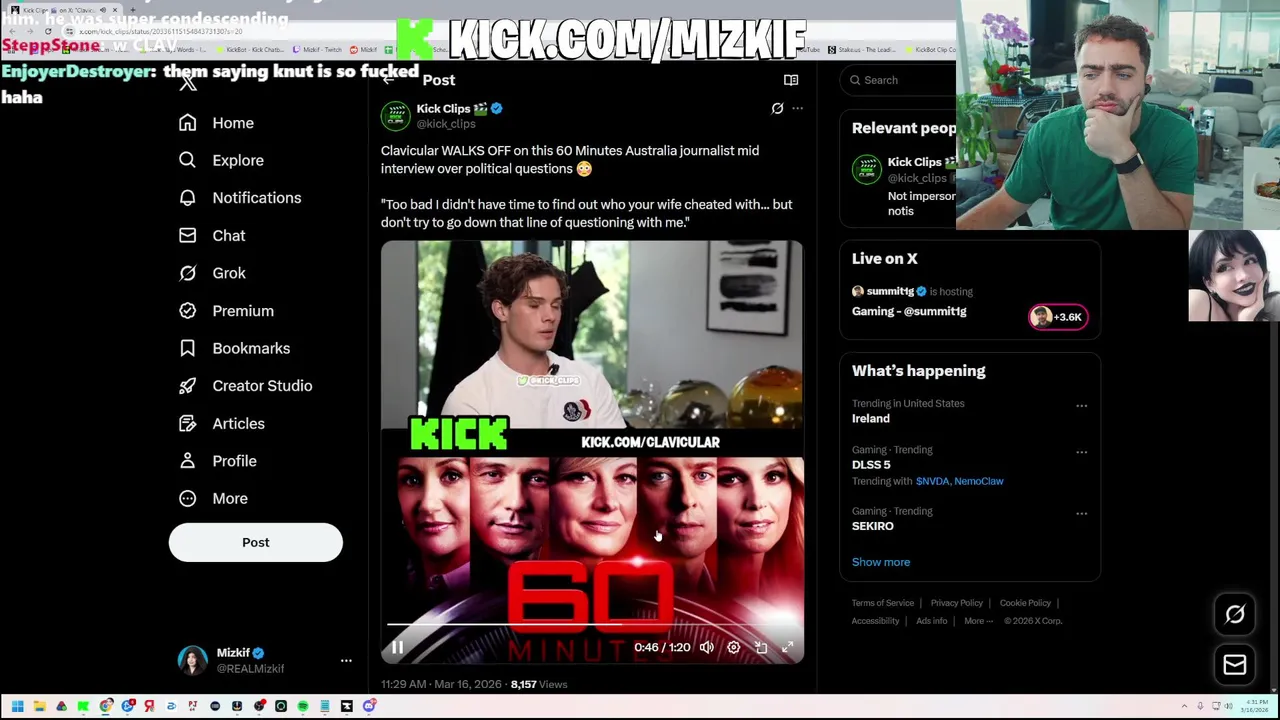Screen dimensions: 1280x720
Task: Open Articles in the sidebar
Action: click(x=238, y=424)
